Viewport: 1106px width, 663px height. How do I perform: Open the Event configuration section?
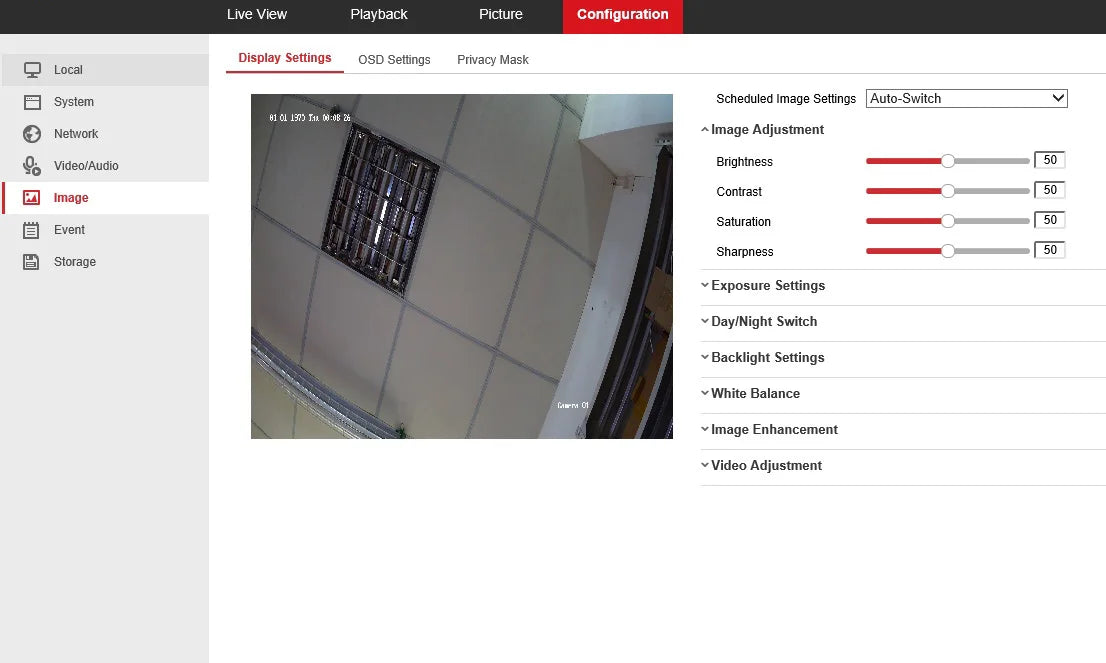pos(69,229)
